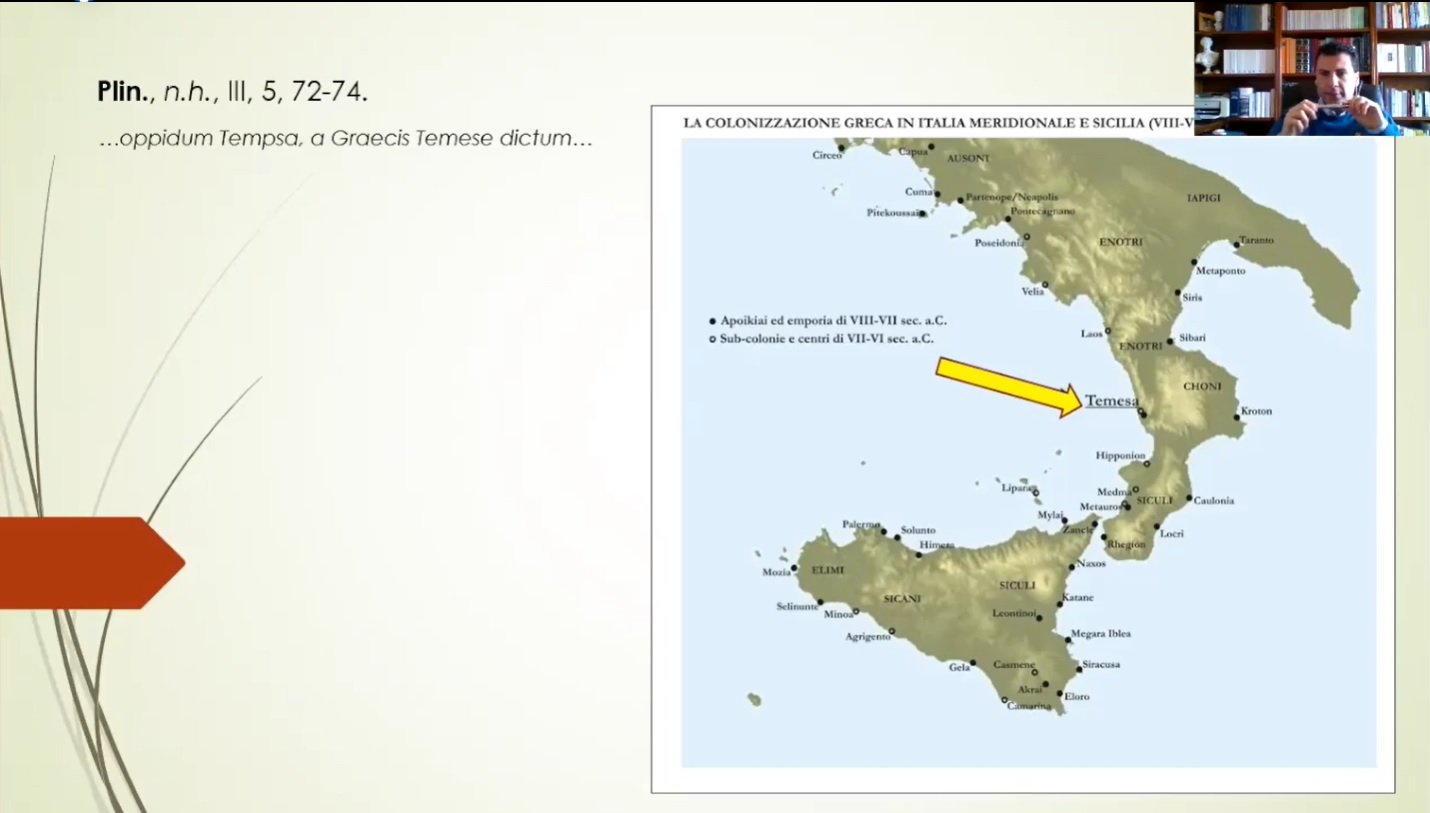Screen dimensions: 1430x813
Task: Click the Liparai island marker
Action: click(x=1036, y=492)
